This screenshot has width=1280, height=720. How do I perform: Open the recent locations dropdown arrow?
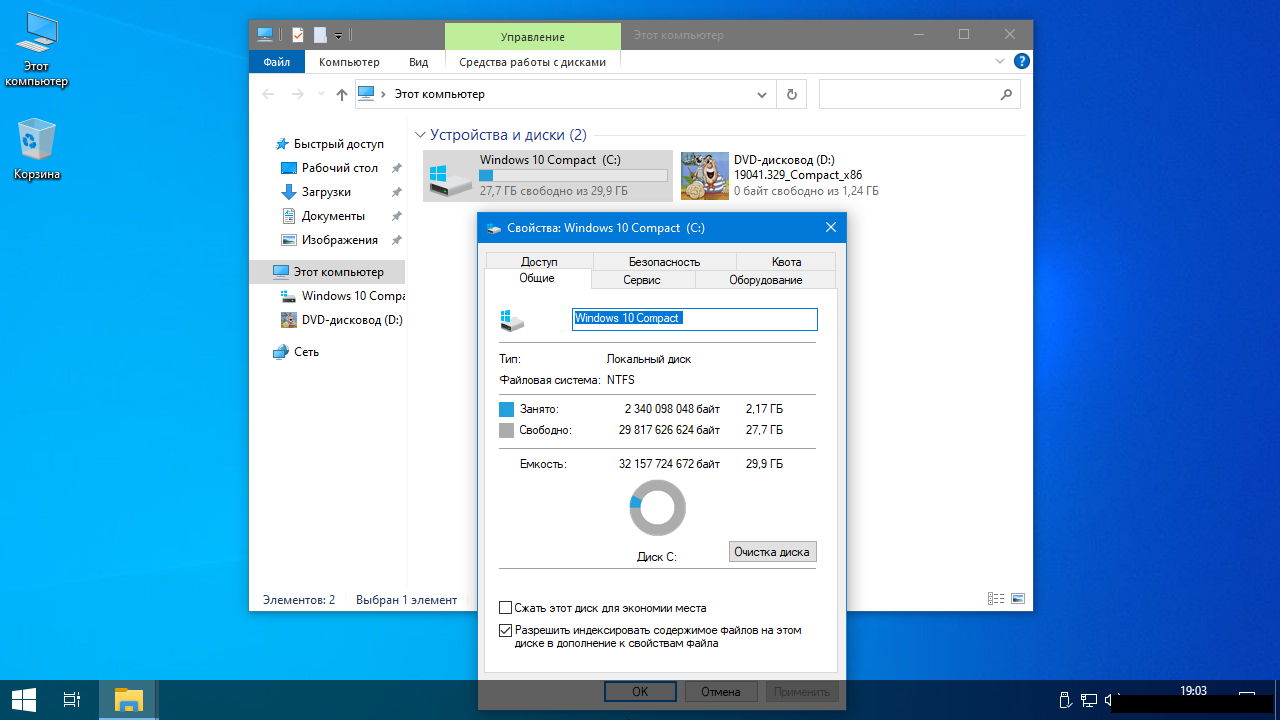pyautogui.click(x=320, y=94)
